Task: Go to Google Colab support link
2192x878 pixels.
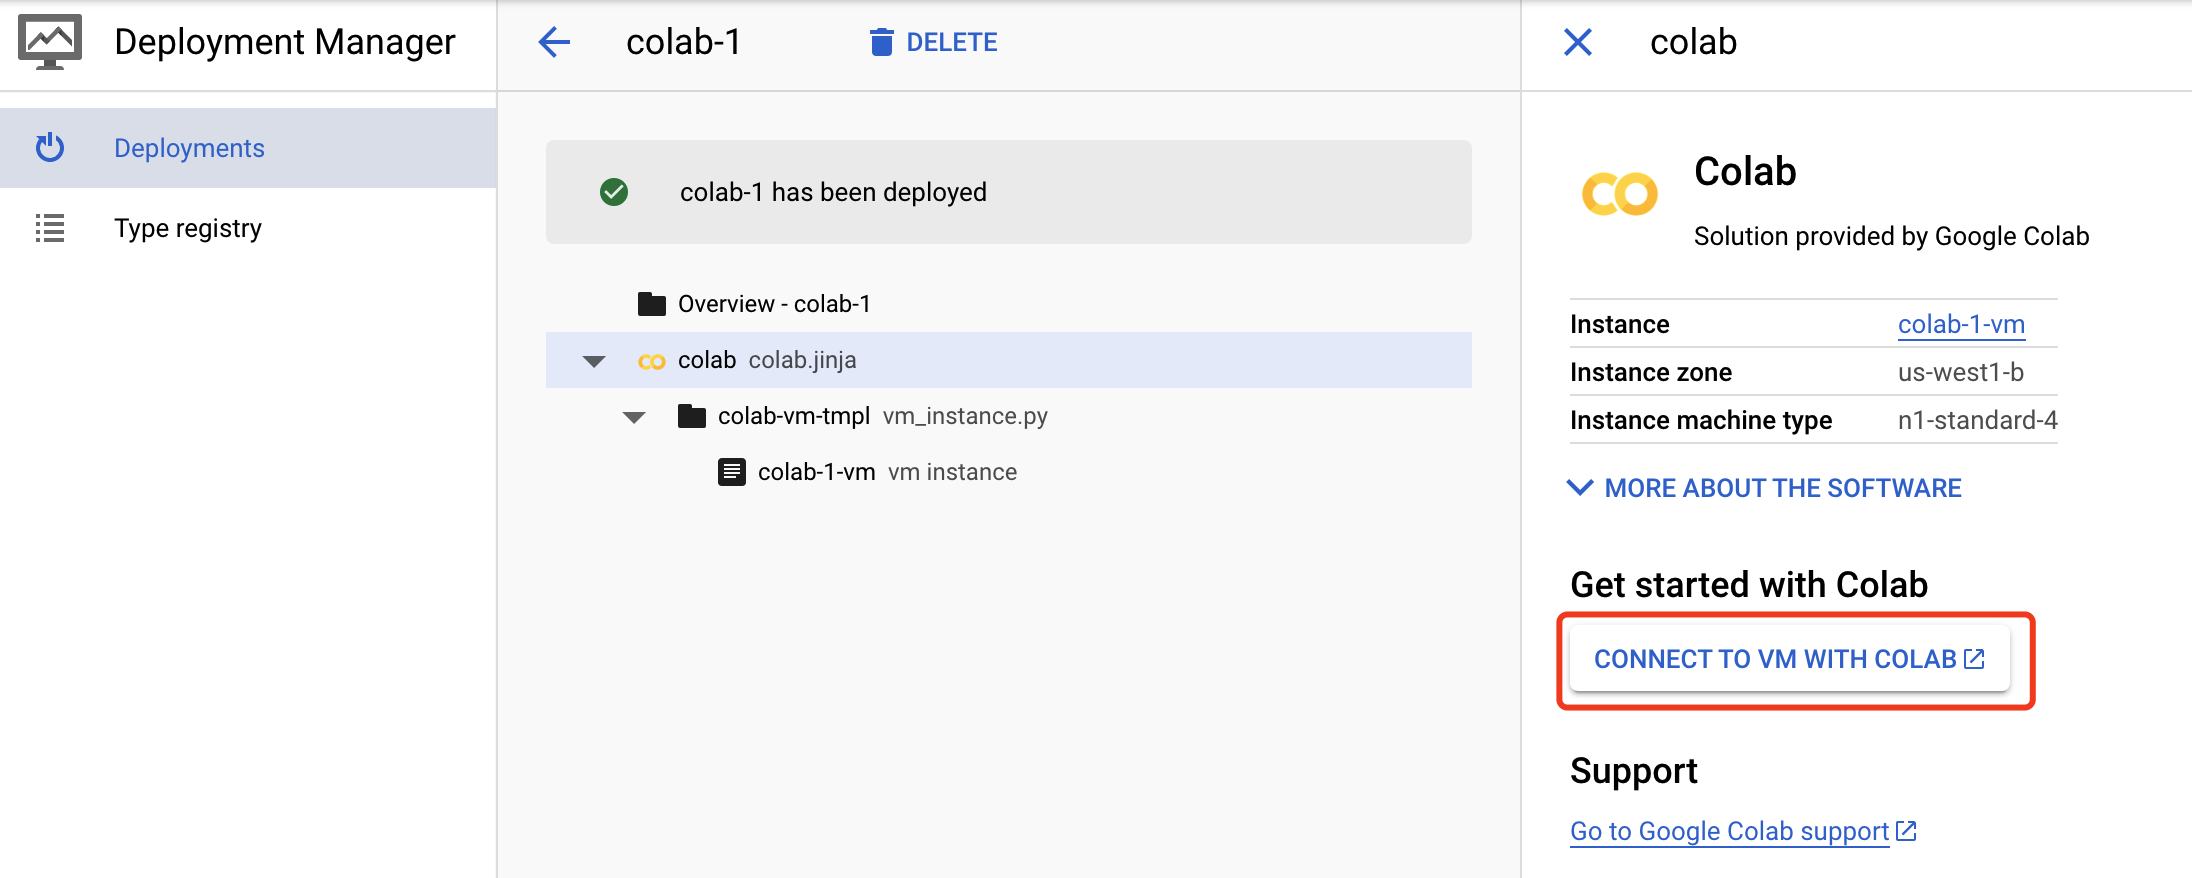Action: [x=1729, y=831]
